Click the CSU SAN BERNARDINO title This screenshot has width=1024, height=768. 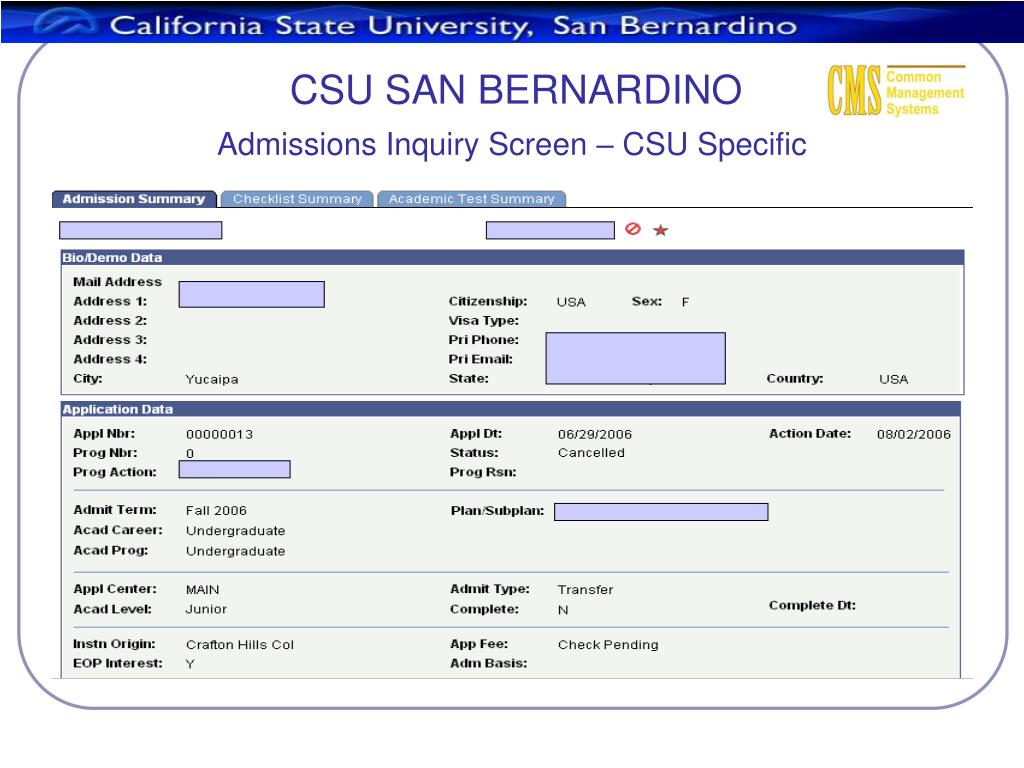[516, 89]
